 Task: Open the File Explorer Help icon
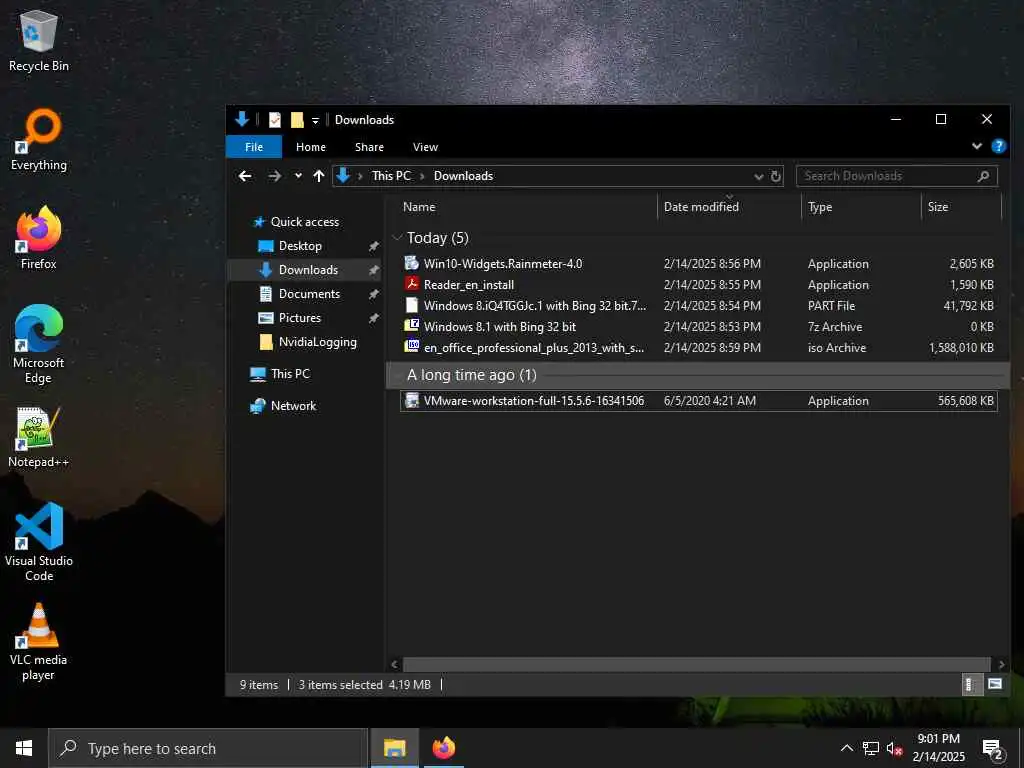[999, 146]
